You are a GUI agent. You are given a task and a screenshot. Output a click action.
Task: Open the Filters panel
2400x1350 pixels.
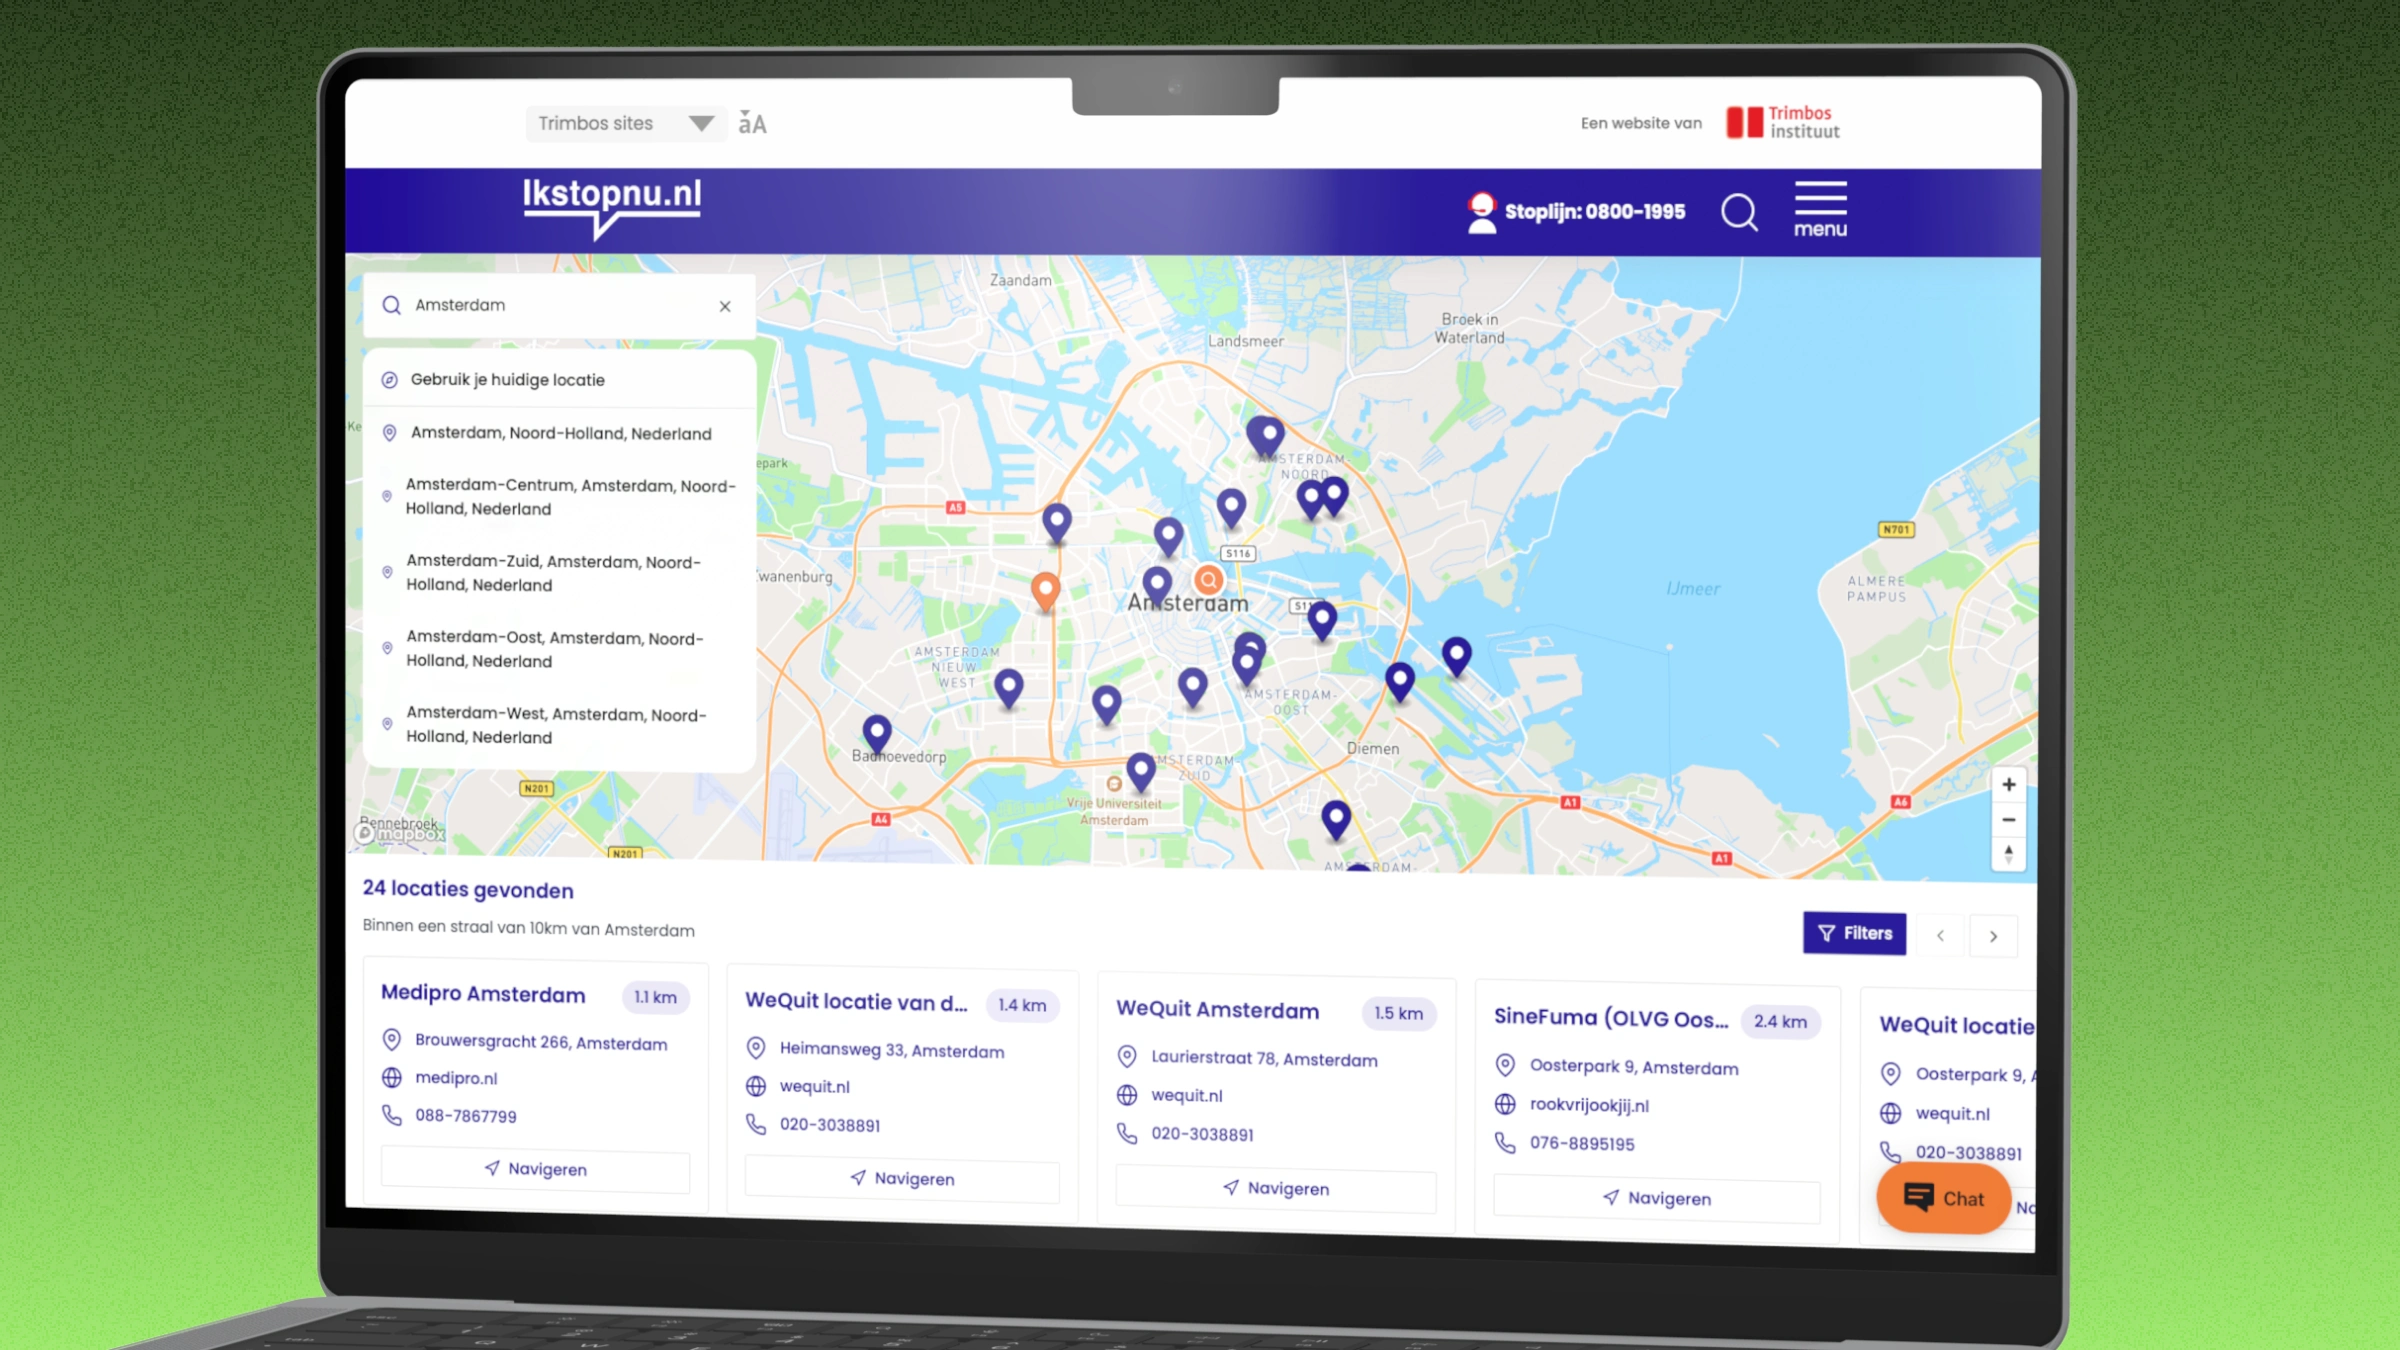(1854, 933)
